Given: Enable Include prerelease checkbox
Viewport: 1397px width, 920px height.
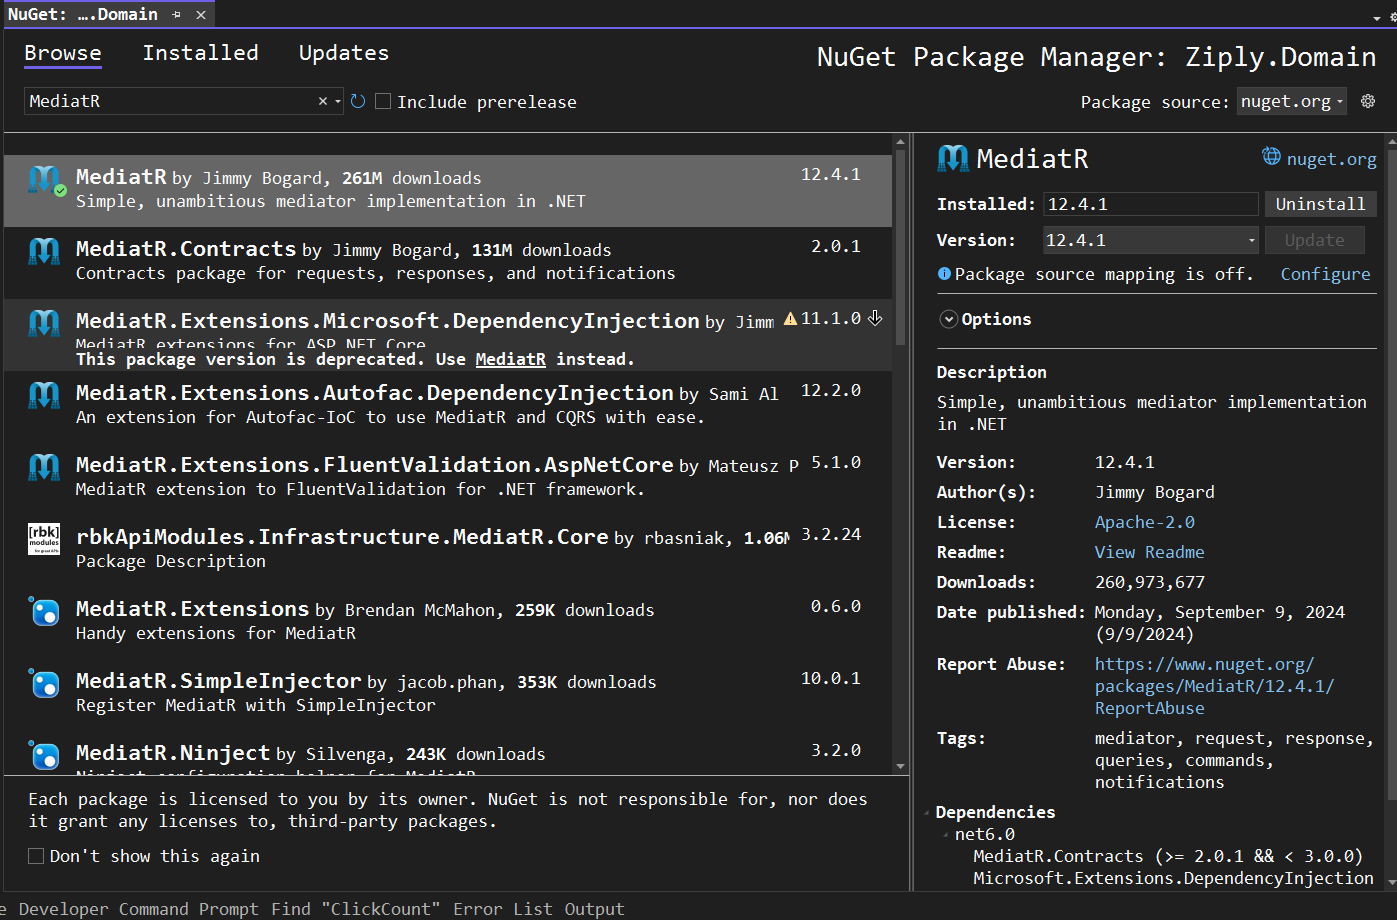Looking at the screenshot, I should 383,101.
